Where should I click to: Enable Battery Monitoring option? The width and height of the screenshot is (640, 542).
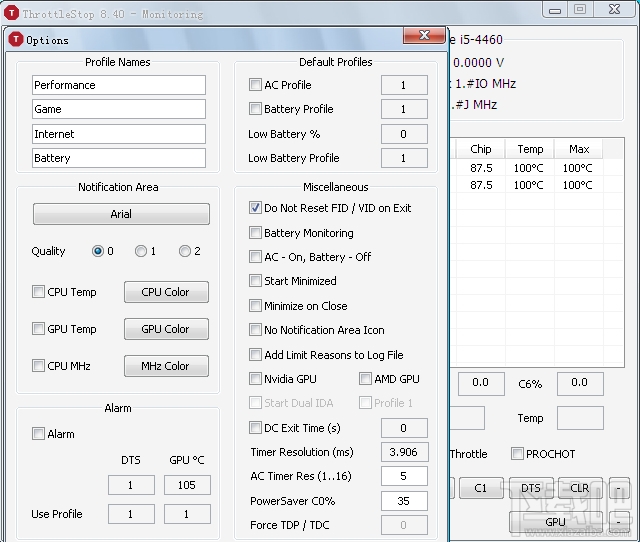[256, 233]
